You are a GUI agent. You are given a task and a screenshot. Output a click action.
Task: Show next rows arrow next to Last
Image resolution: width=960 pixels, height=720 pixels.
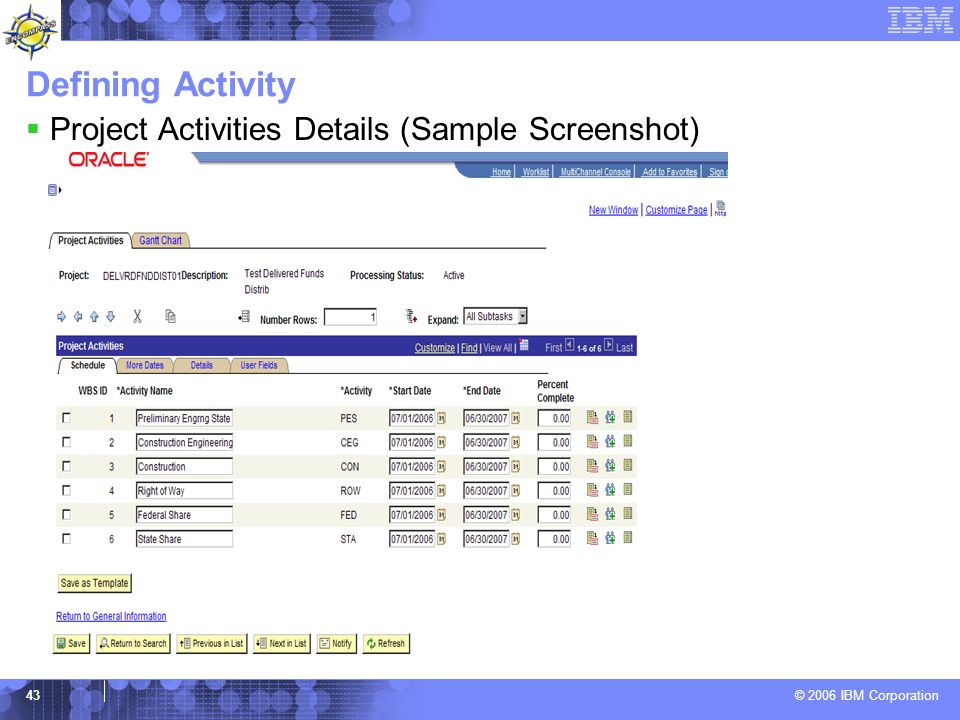pos(609,345)
